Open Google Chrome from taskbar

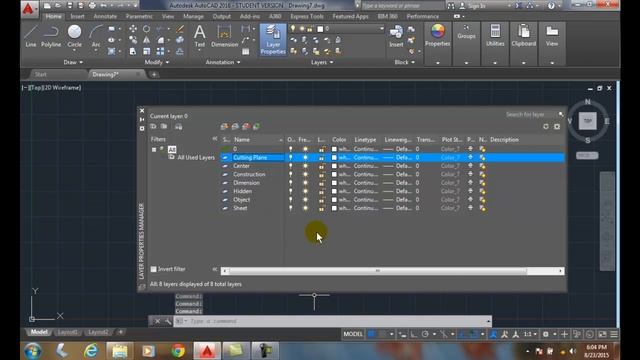click(178, 351)
